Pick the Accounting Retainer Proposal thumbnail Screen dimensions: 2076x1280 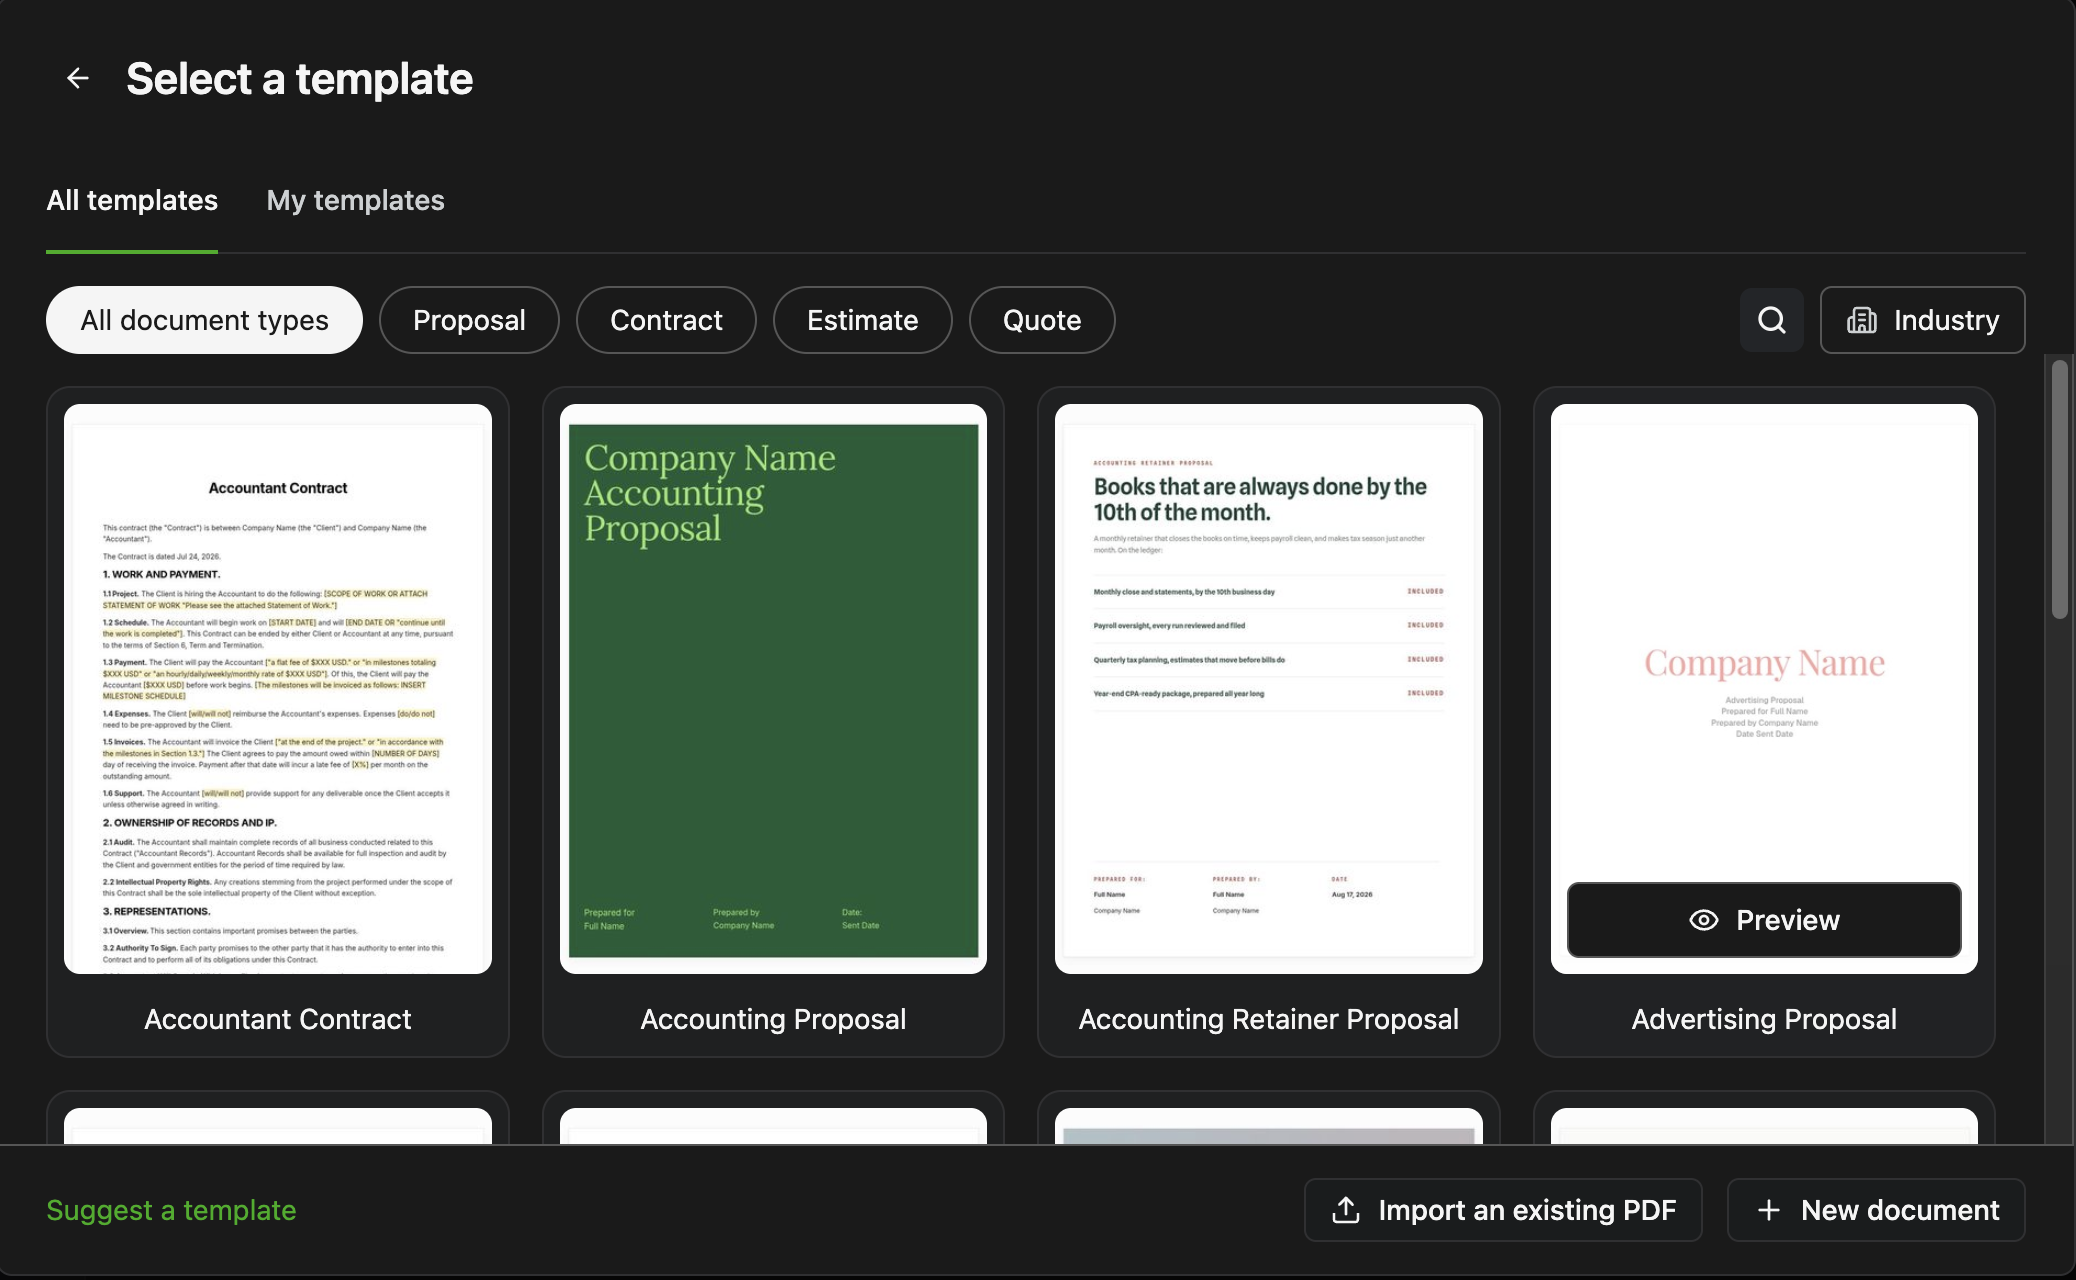(x=1269, y=688)
